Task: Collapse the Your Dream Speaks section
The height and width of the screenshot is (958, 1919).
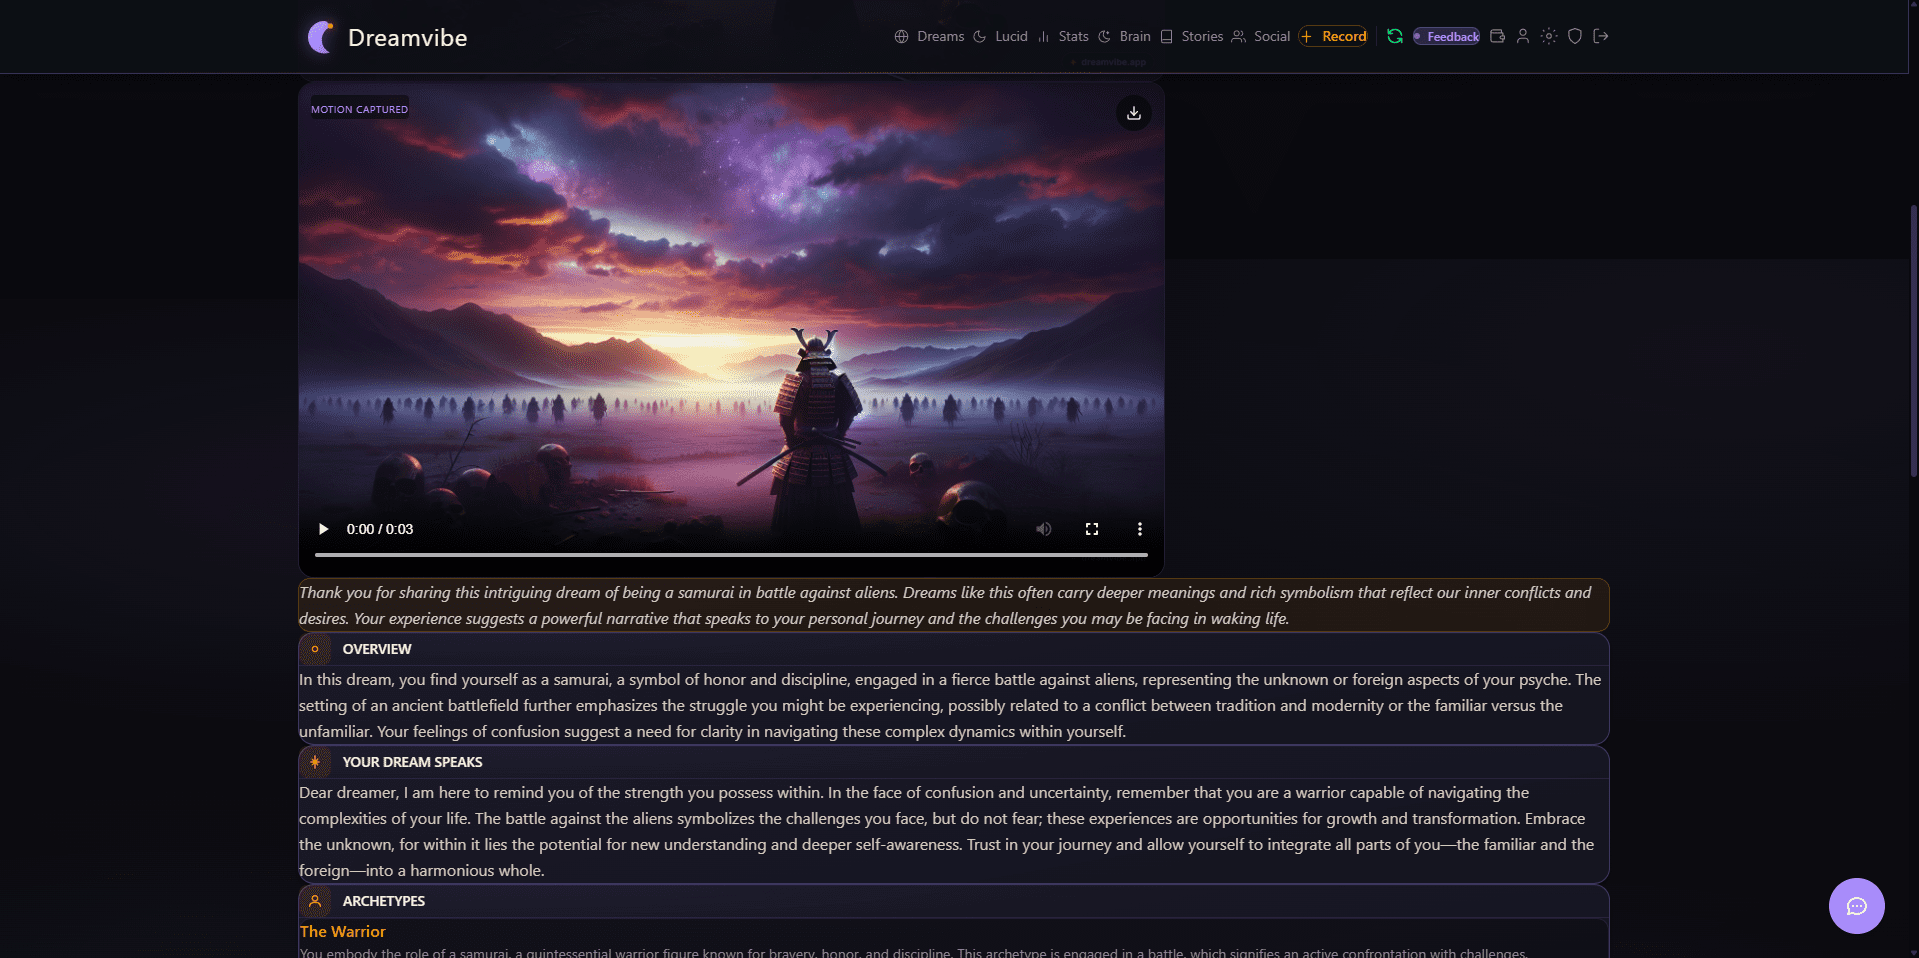Action: coord(412,762)
